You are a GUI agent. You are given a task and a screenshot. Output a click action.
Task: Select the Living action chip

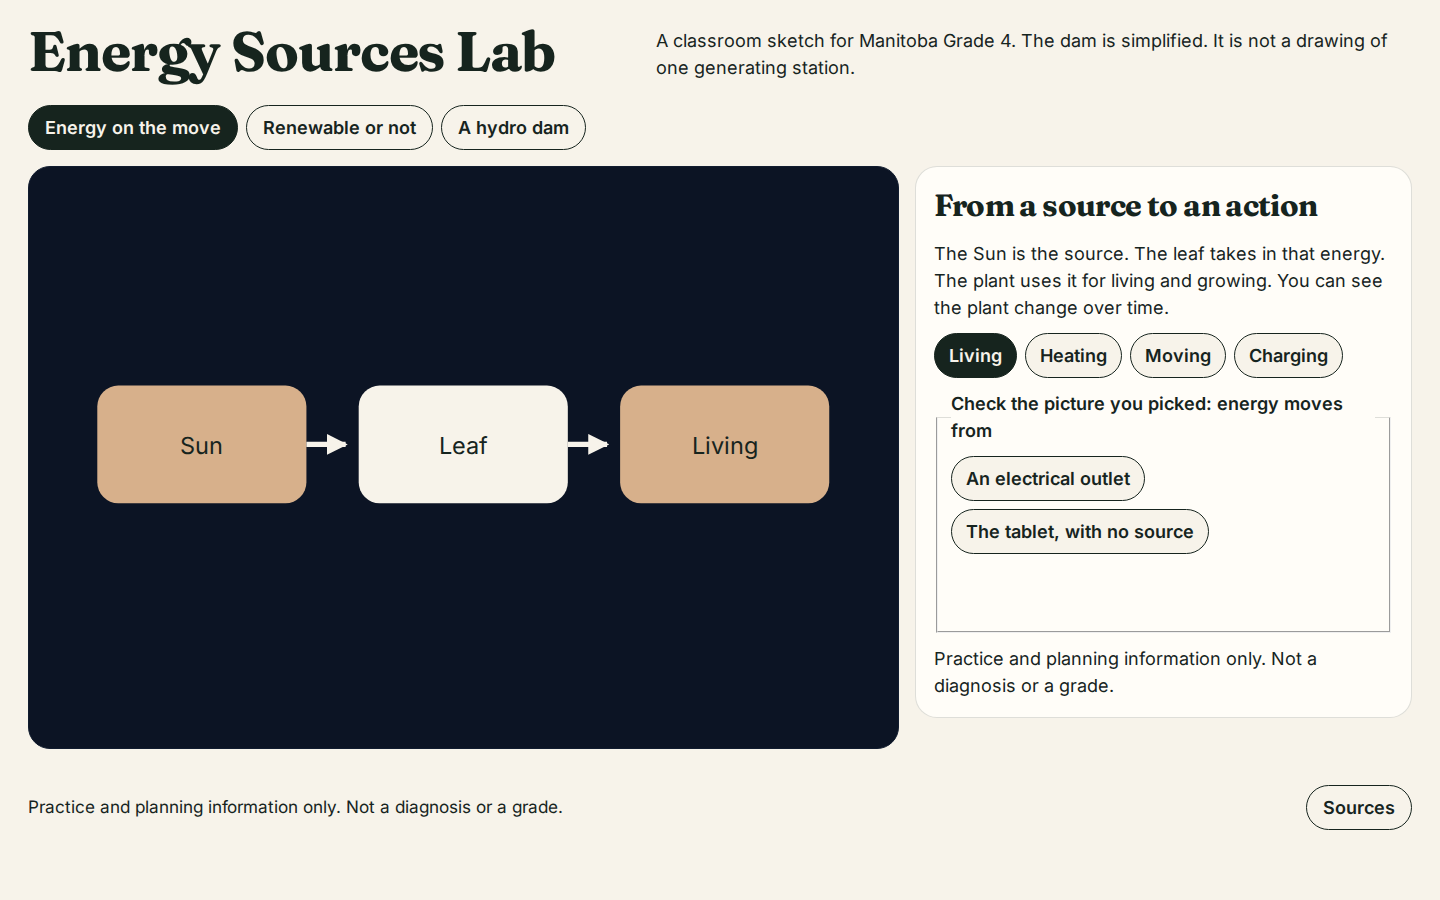tap(975, 356)
